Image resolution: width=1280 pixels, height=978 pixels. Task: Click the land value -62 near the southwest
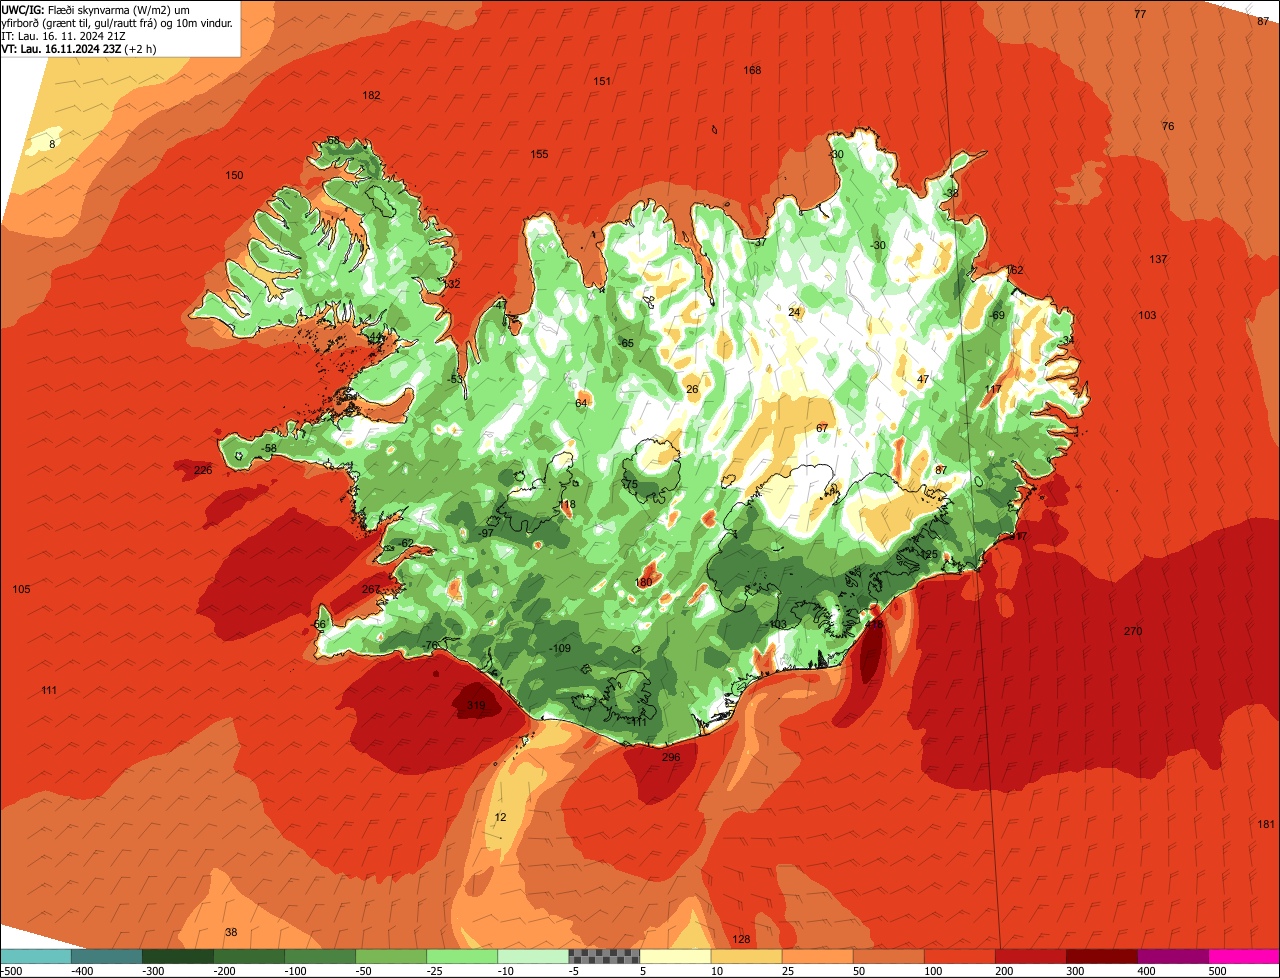[405, 543]
